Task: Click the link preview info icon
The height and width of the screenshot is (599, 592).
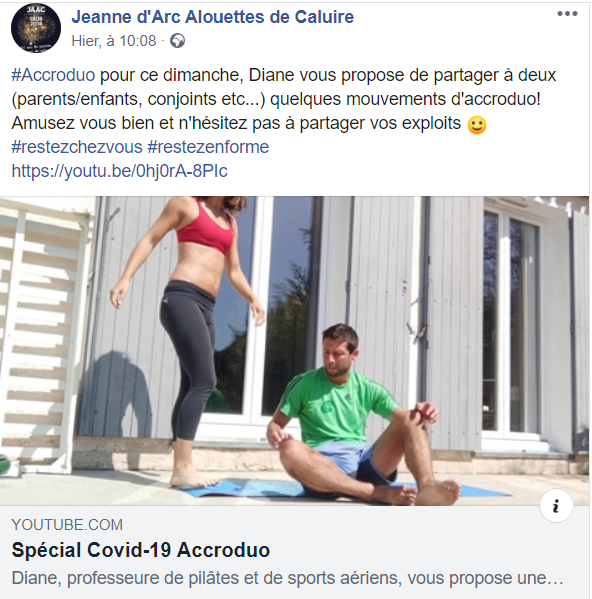Action: (x=556, y=506)
